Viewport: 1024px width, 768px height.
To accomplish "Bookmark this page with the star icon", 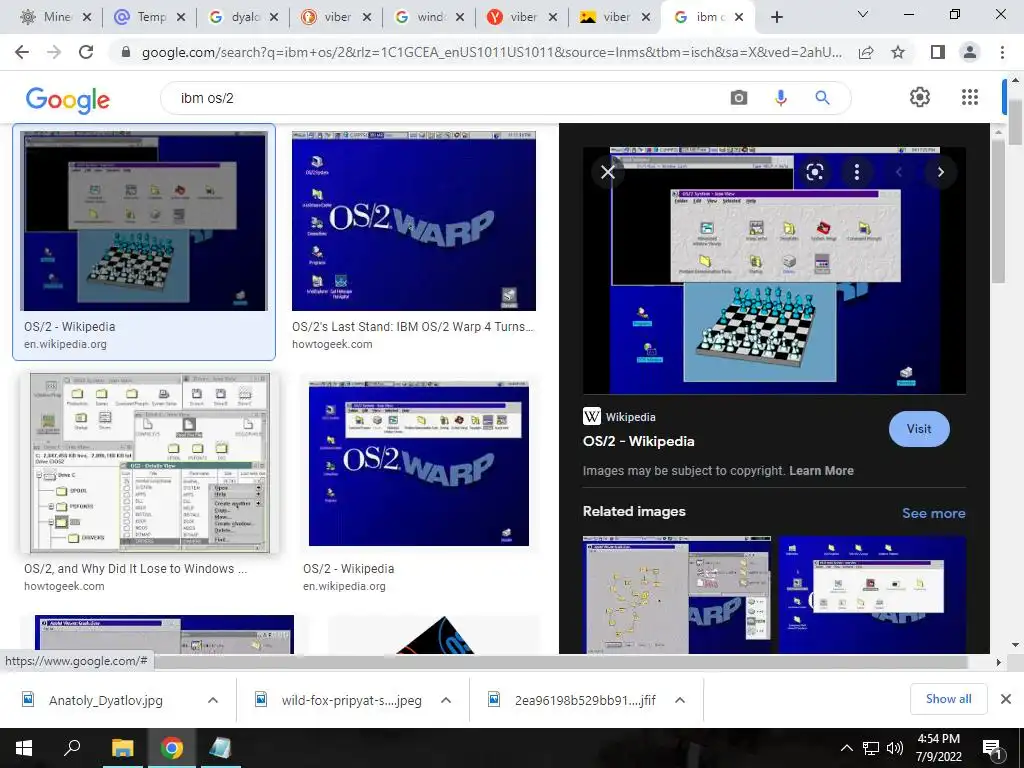I will point(899,52).
